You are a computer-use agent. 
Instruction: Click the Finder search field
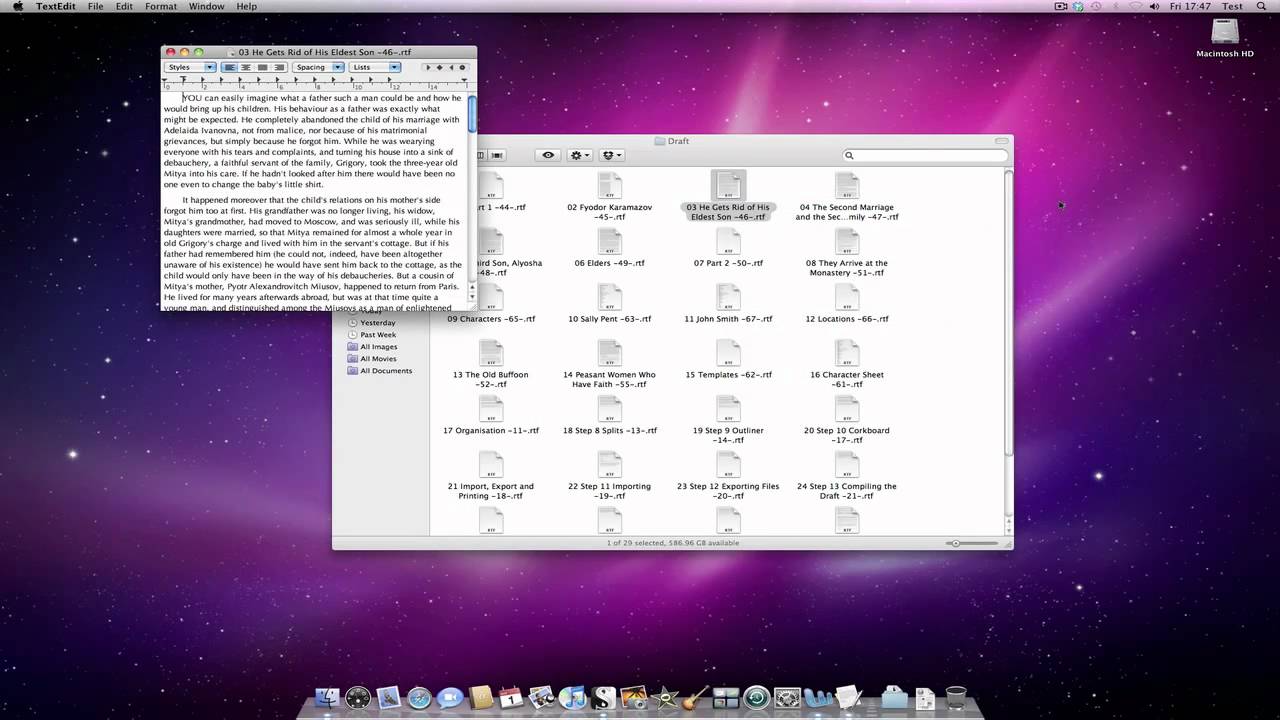(x=925, y=155)
